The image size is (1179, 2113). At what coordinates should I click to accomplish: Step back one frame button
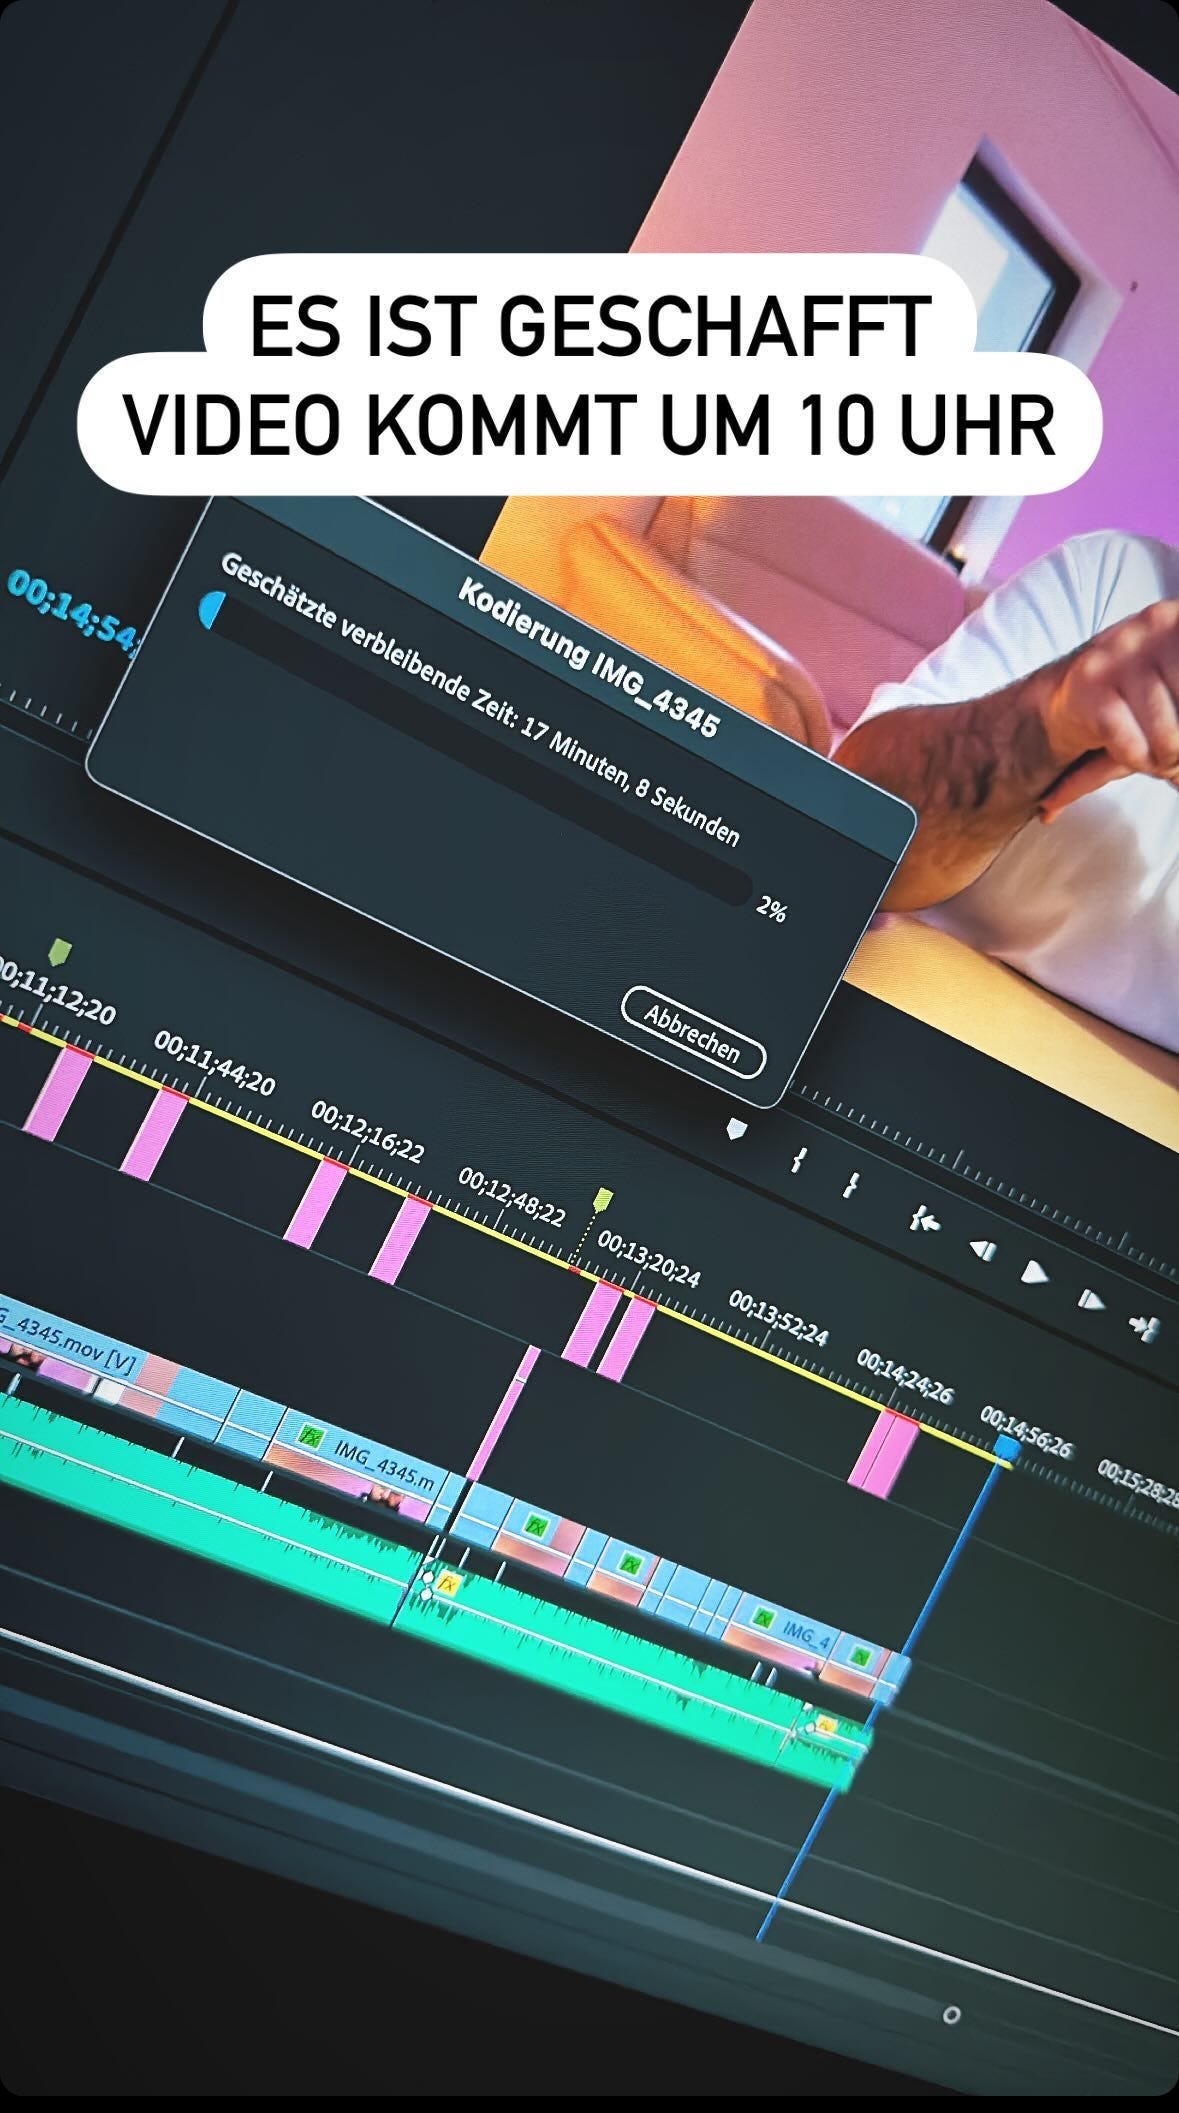(984, 1248)
